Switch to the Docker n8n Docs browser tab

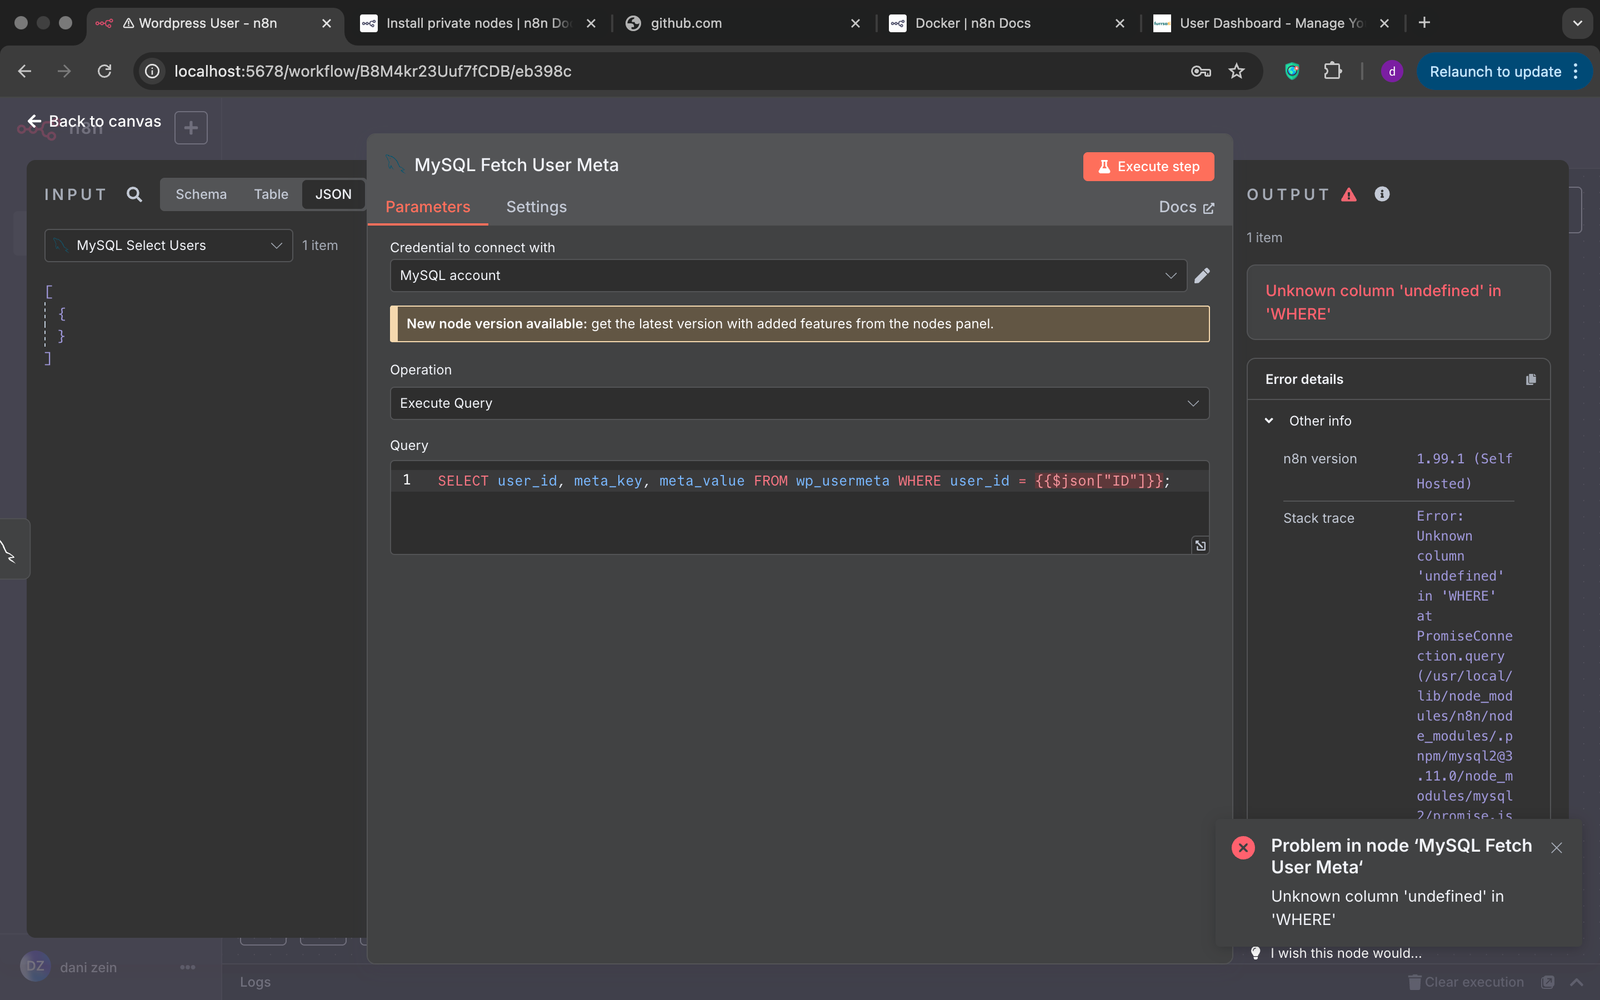pos(972,23)
